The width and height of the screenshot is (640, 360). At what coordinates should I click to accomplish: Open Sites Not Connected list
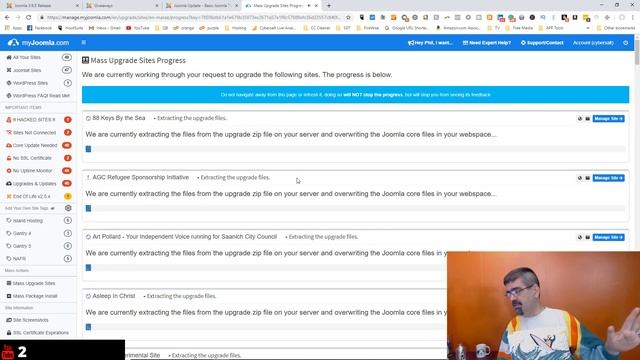(34, 133)
